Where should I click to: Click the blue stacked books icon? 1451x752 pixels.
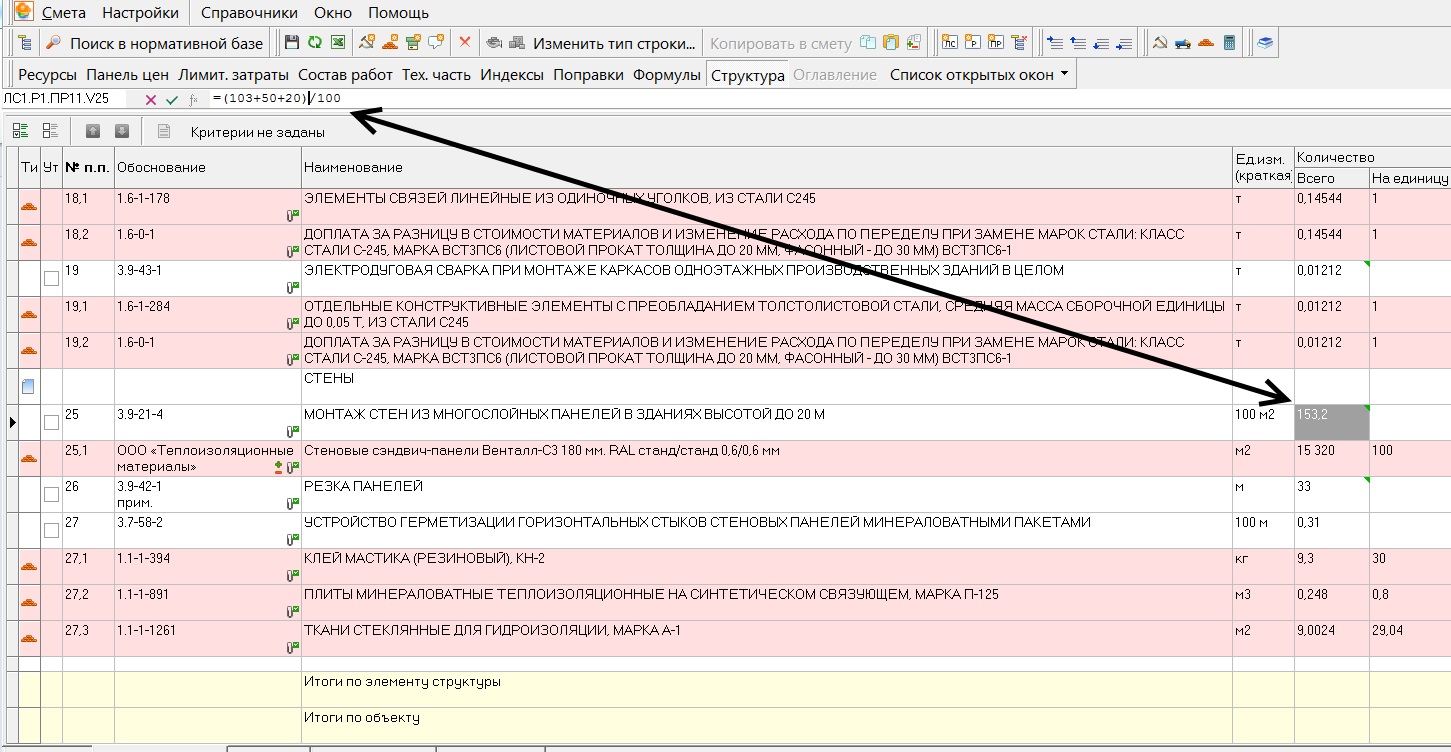(1265, 43)
